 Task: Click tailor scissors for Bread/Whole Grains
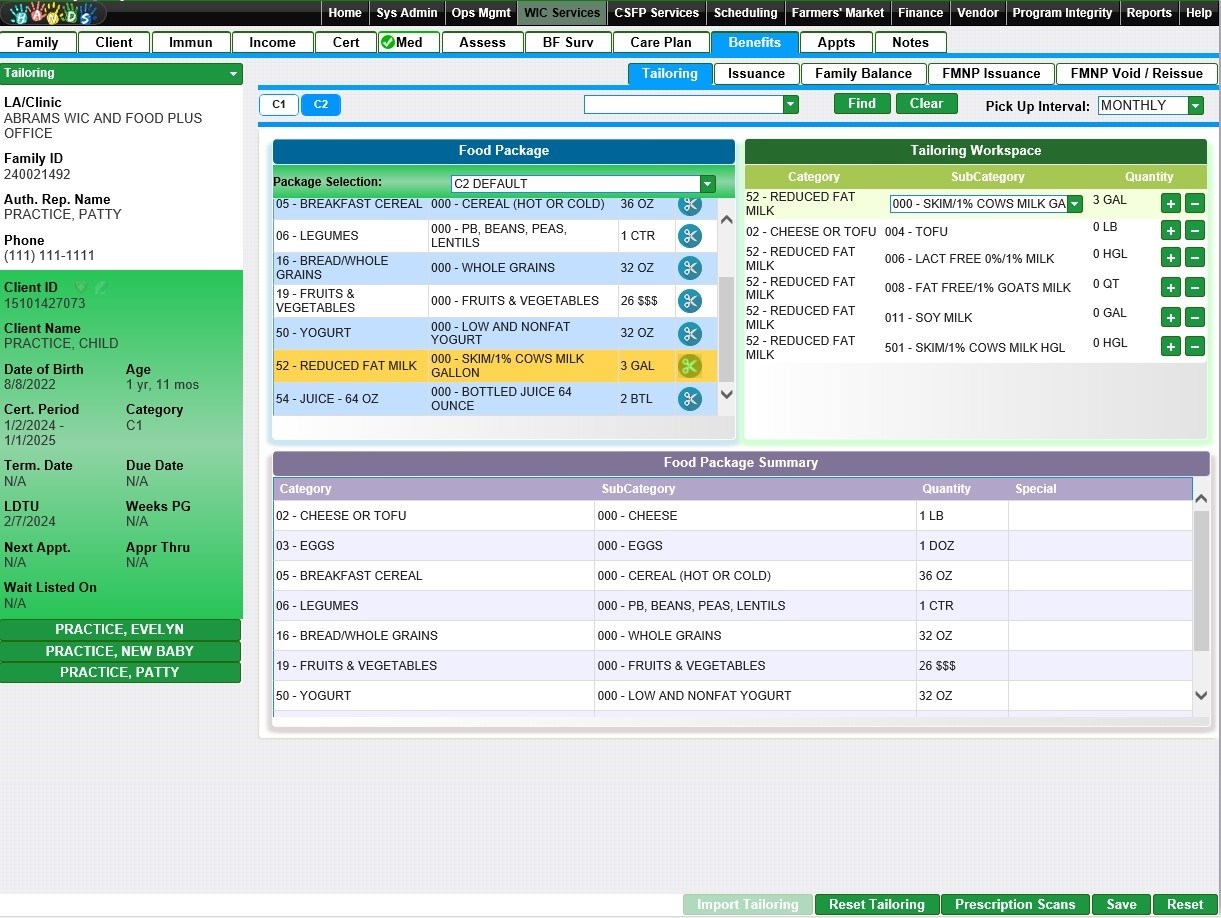[x=690, y=268]
